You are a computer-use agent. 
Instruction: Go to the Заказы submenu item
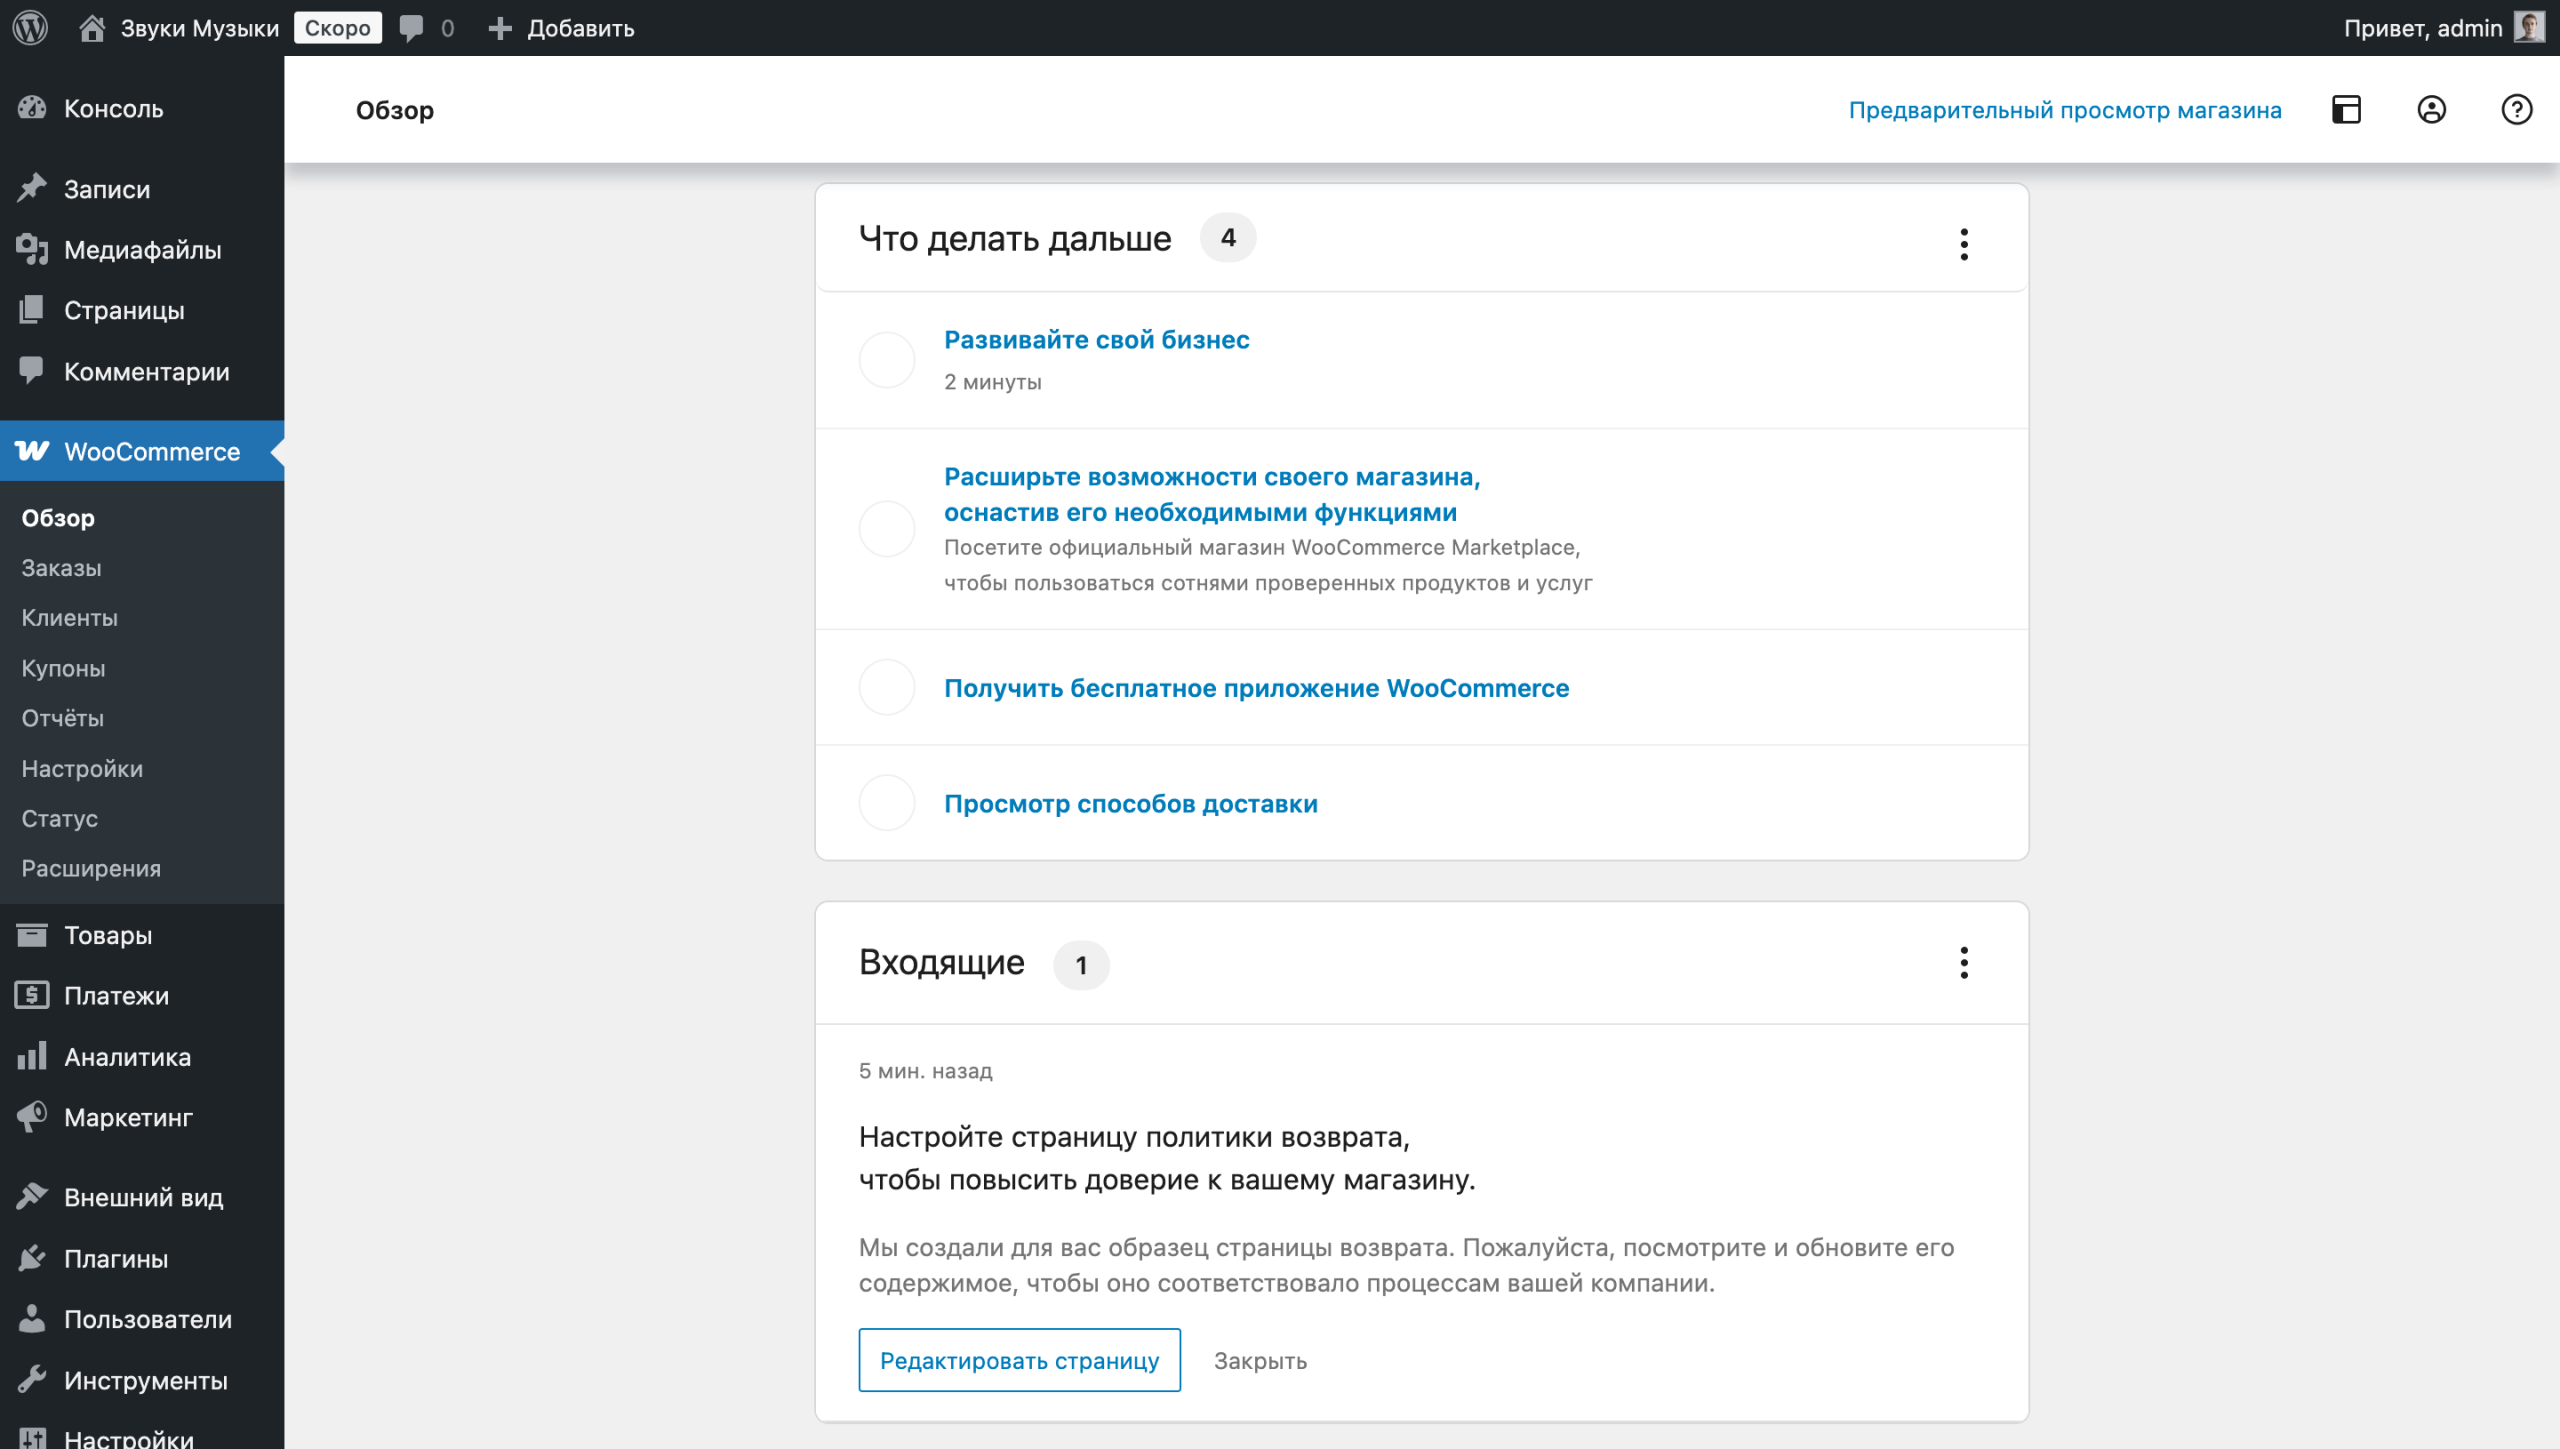tap(62, 568)
